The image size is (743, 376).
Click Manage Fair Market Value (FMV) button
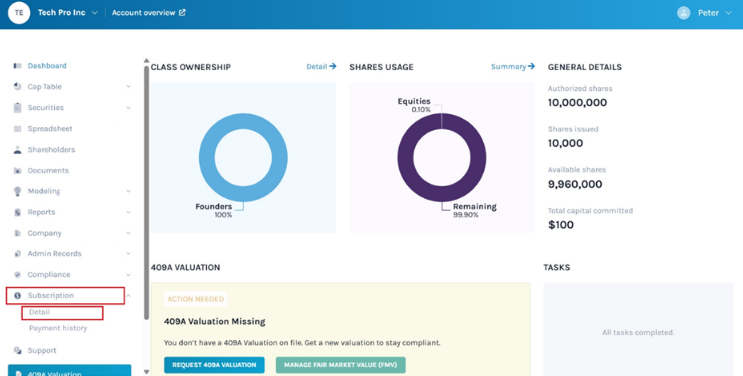pyautogui.click(x=340, y=365)
